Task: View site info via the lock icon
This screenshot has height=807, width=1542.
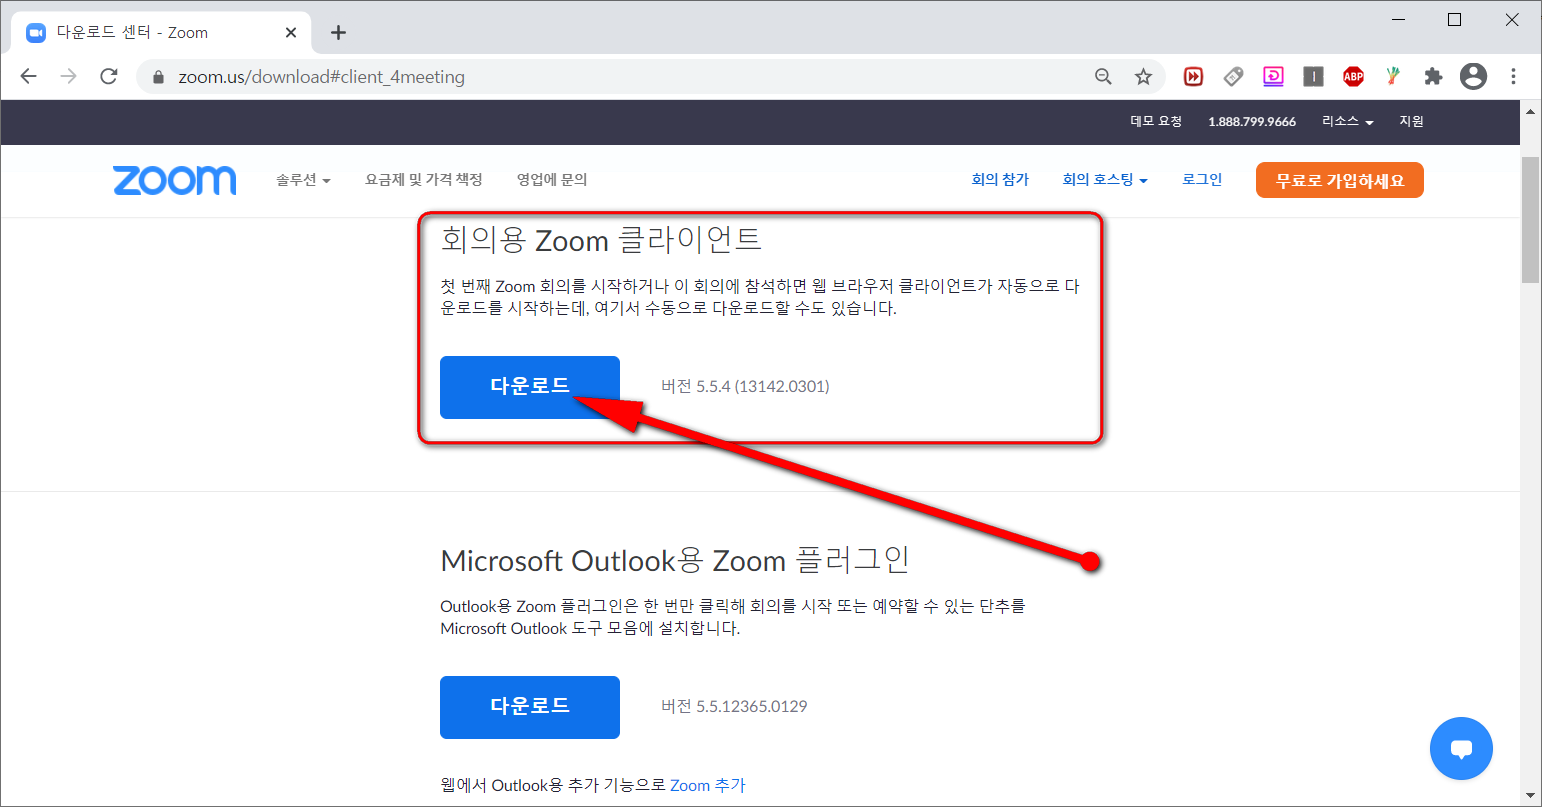Action: point(158,77)
